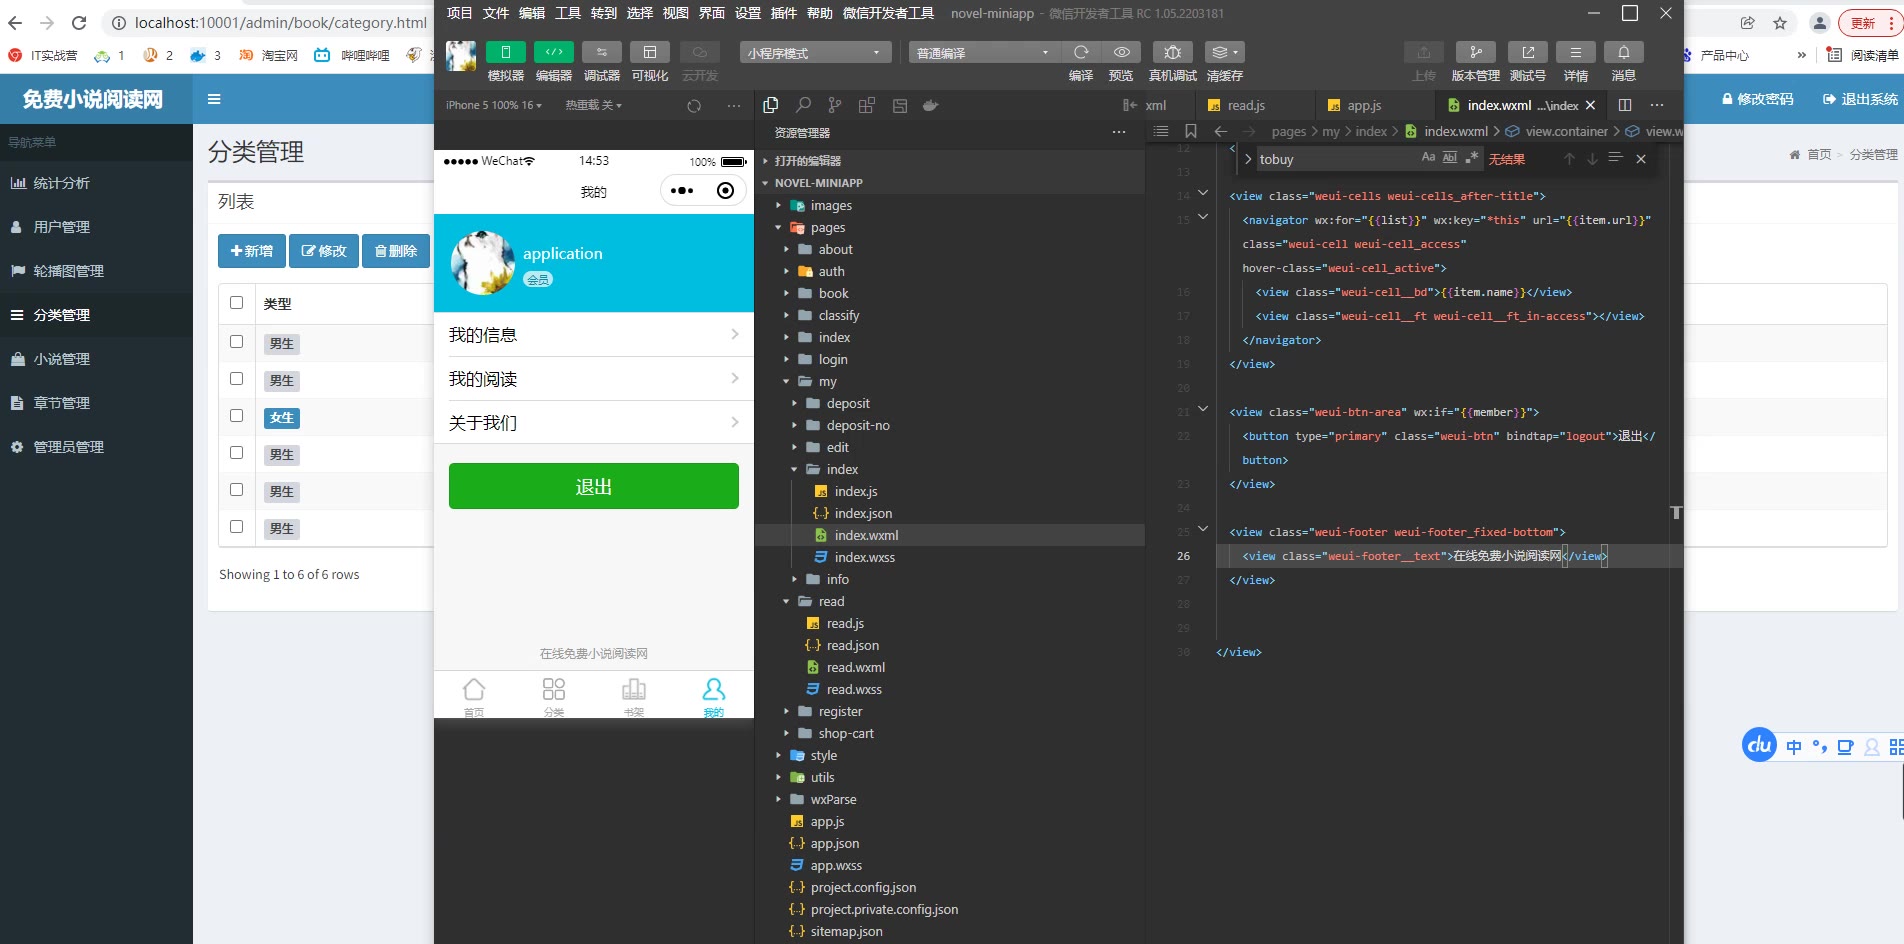The width and height of the screenshot is (1904, 944).
Task: Open the 普通编译 compile mode dropdown
Action: tap(982, 53)
